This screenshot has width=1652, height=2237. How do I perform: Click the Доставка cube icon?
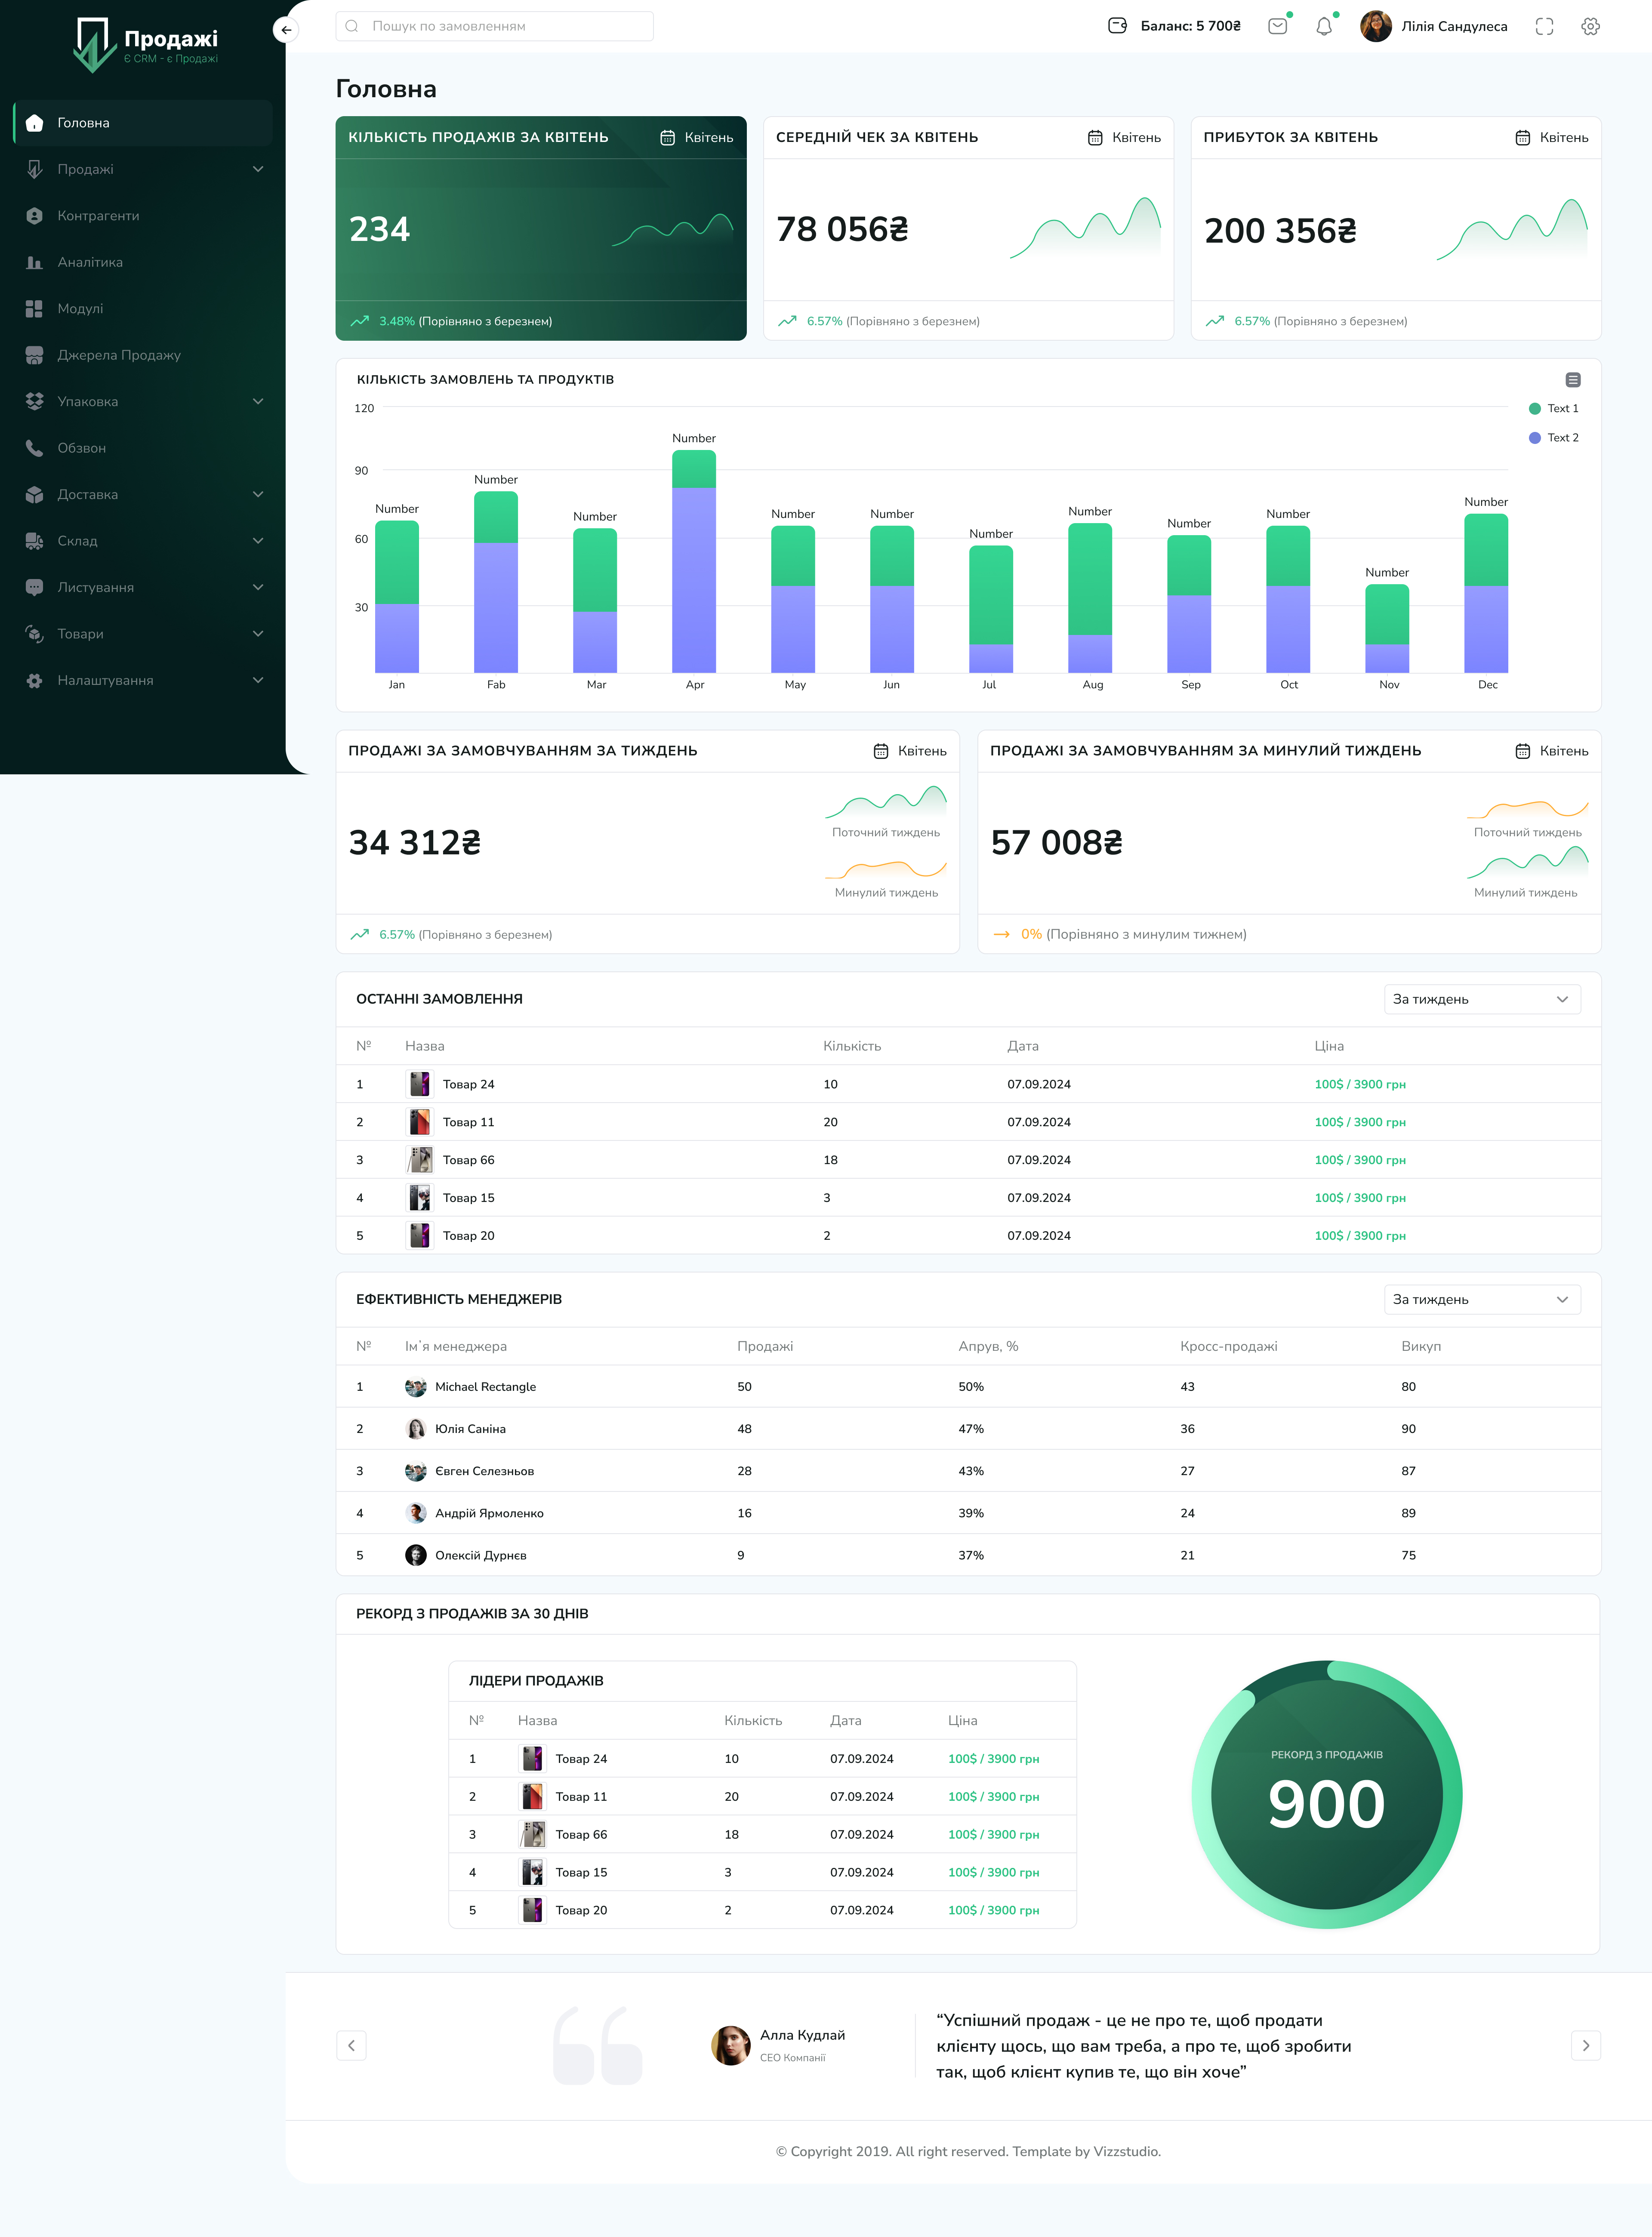(34, 495)
